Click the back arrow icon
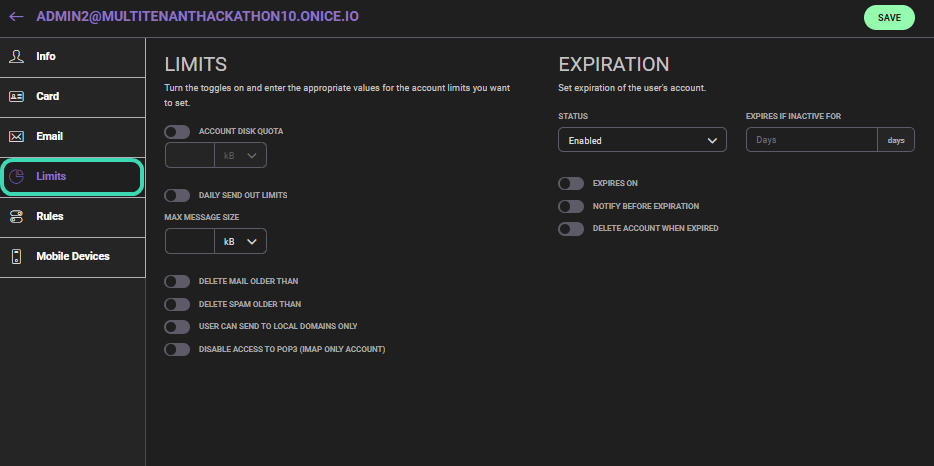This screenshot has width=934, height=466. (16, 17)
